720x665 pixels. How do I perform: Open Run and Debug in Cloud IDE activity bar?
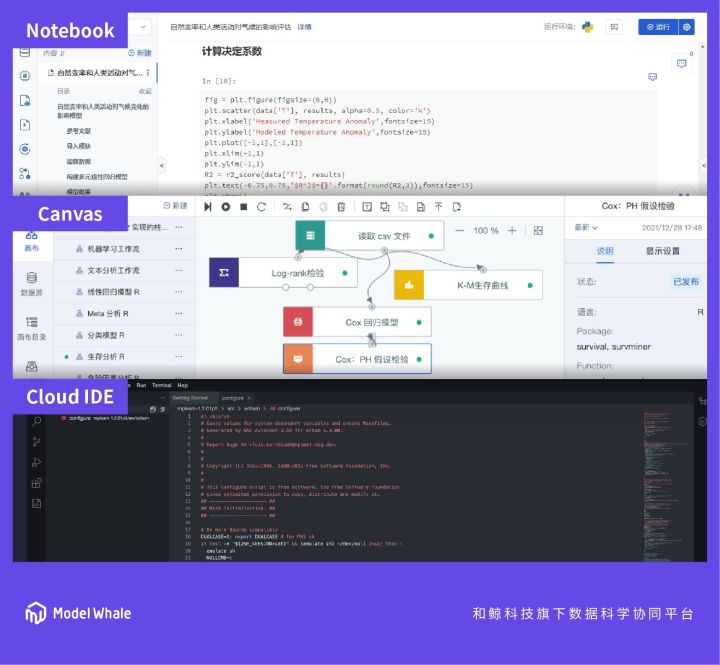click(x=37, y=462)
